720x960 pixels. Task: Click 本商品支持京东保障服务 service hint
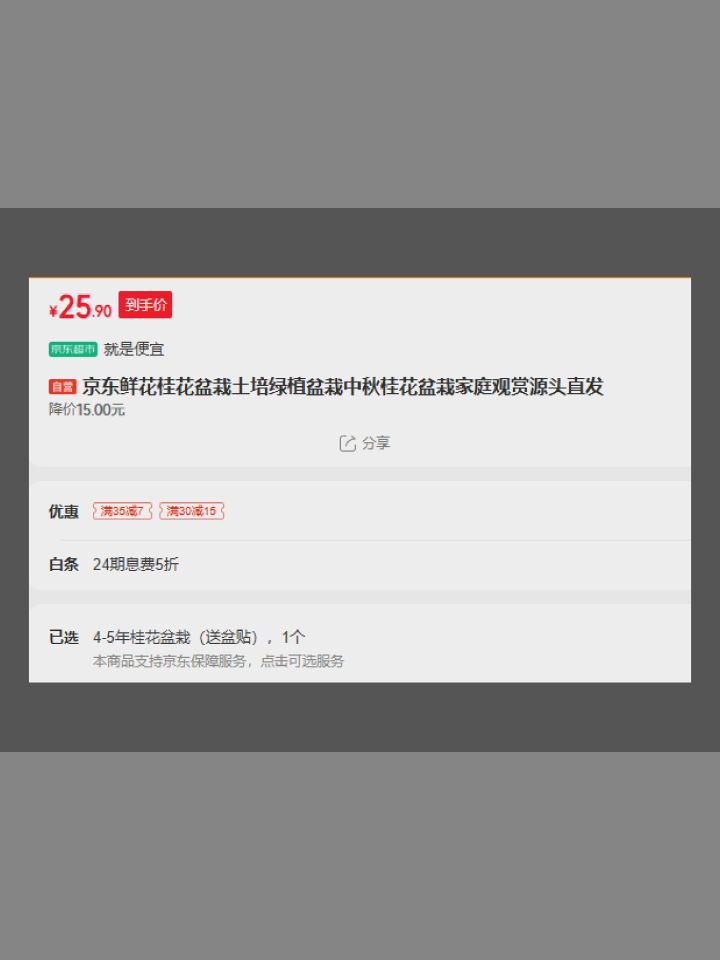(170, 661)
